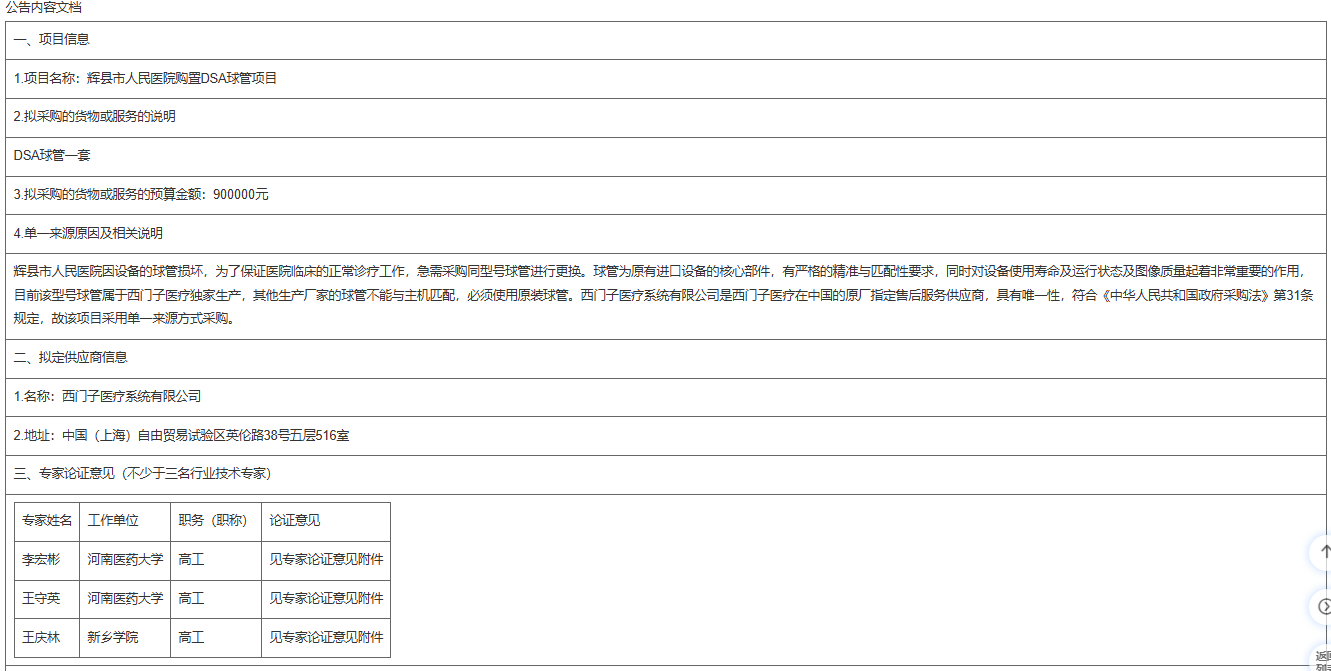Click the 返回列表 floating button

[1323, 659]
